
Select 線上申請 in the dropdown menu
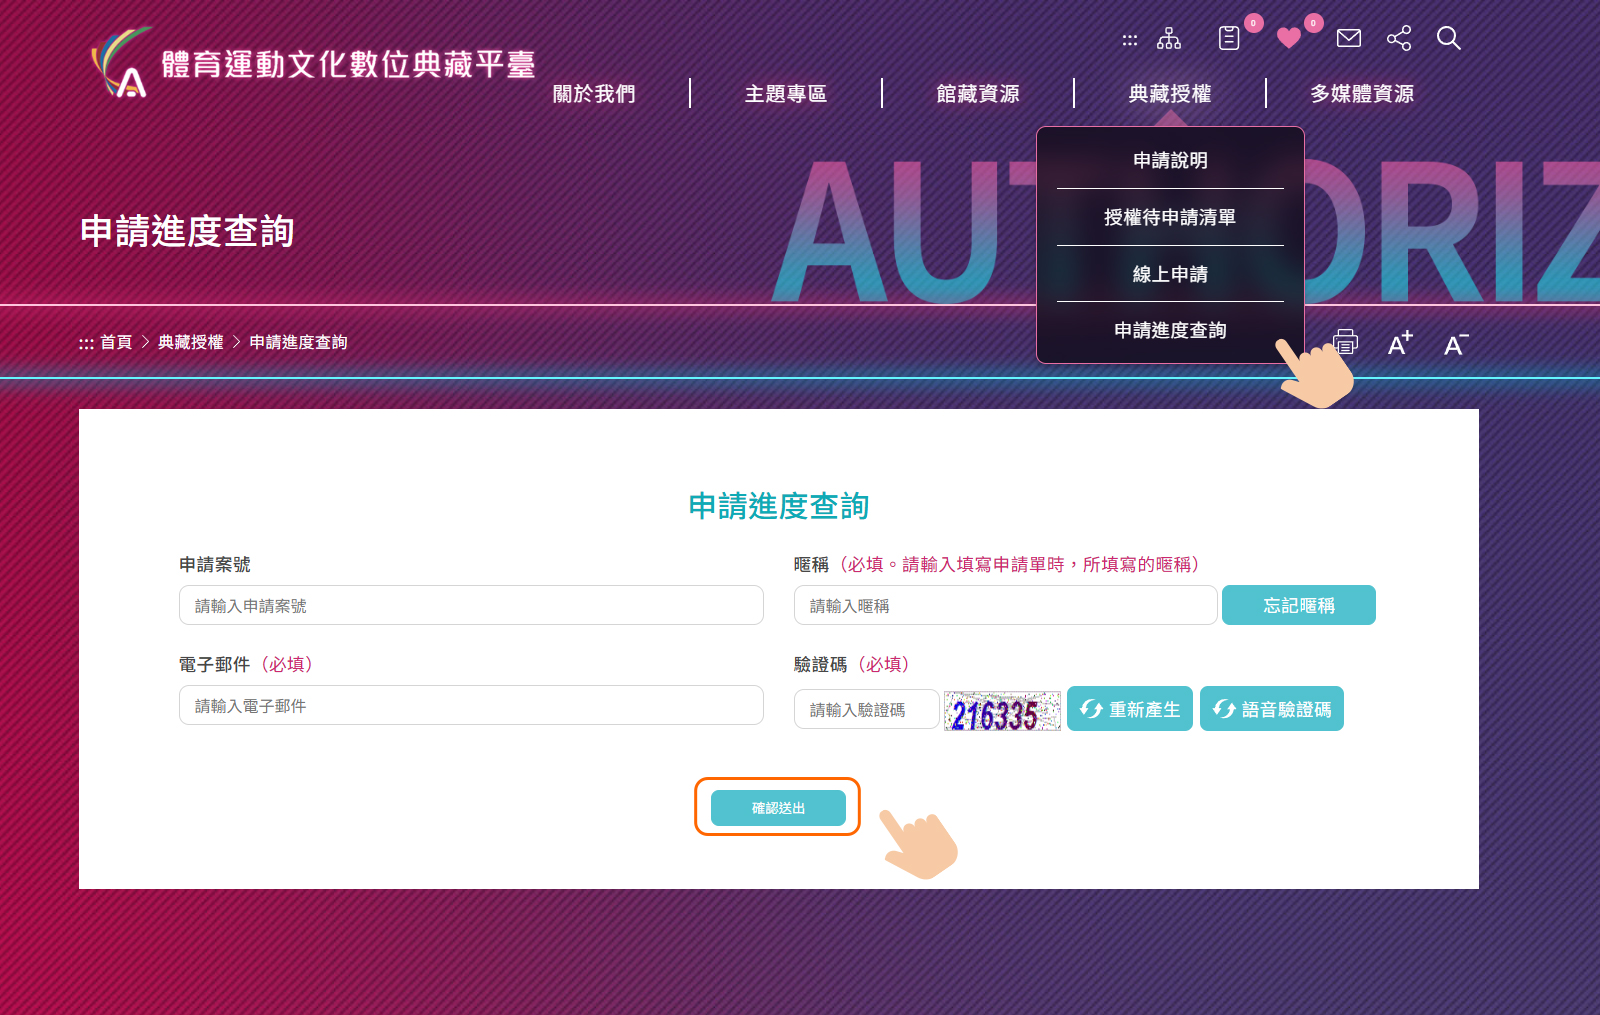tap(1170, 274)
